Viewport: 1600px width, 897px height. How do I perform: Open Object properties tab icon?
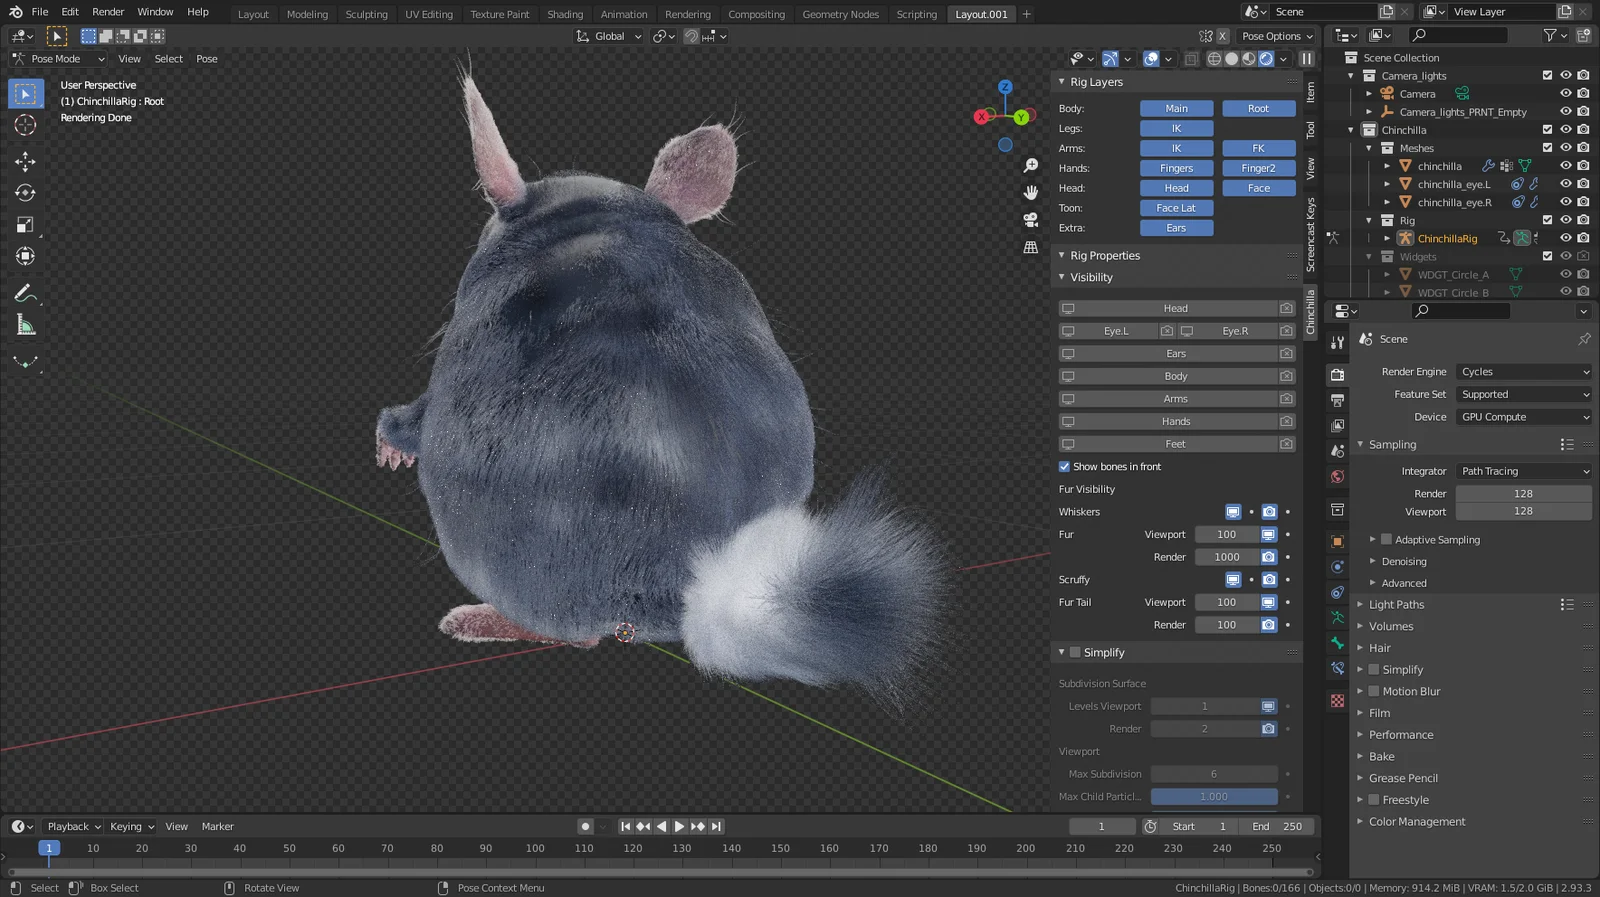[x=1337, y=542]
